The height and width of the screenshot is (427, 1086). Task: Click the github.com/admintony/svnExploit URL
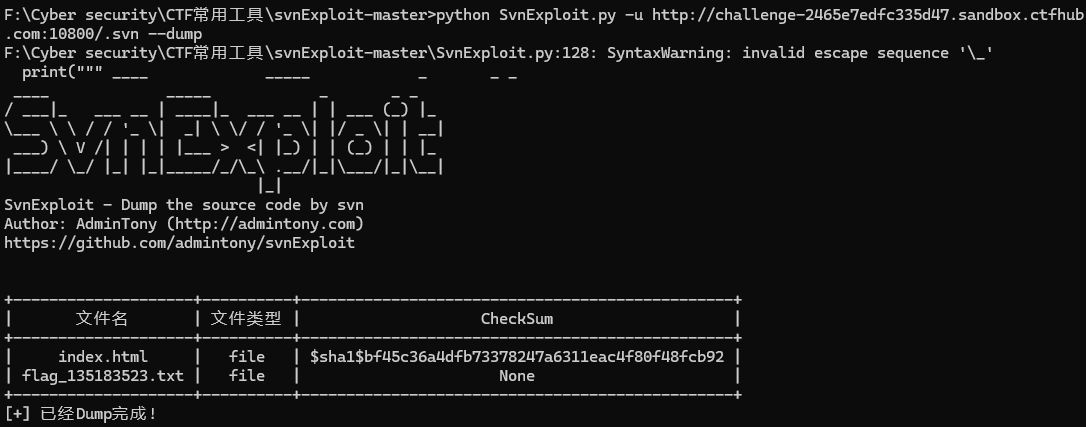pyautogui.click(x=179, y=243)
